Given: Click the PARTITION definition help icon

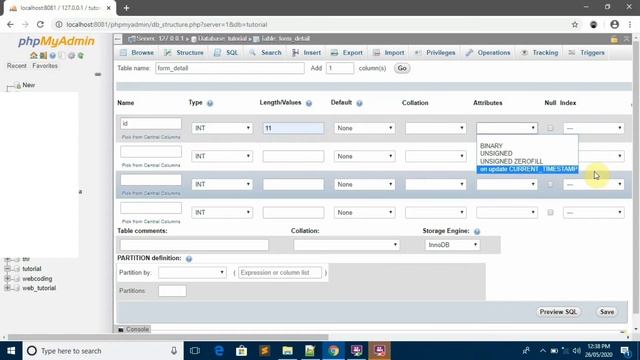Looking at the screenshot, I should tap(189, 259).
